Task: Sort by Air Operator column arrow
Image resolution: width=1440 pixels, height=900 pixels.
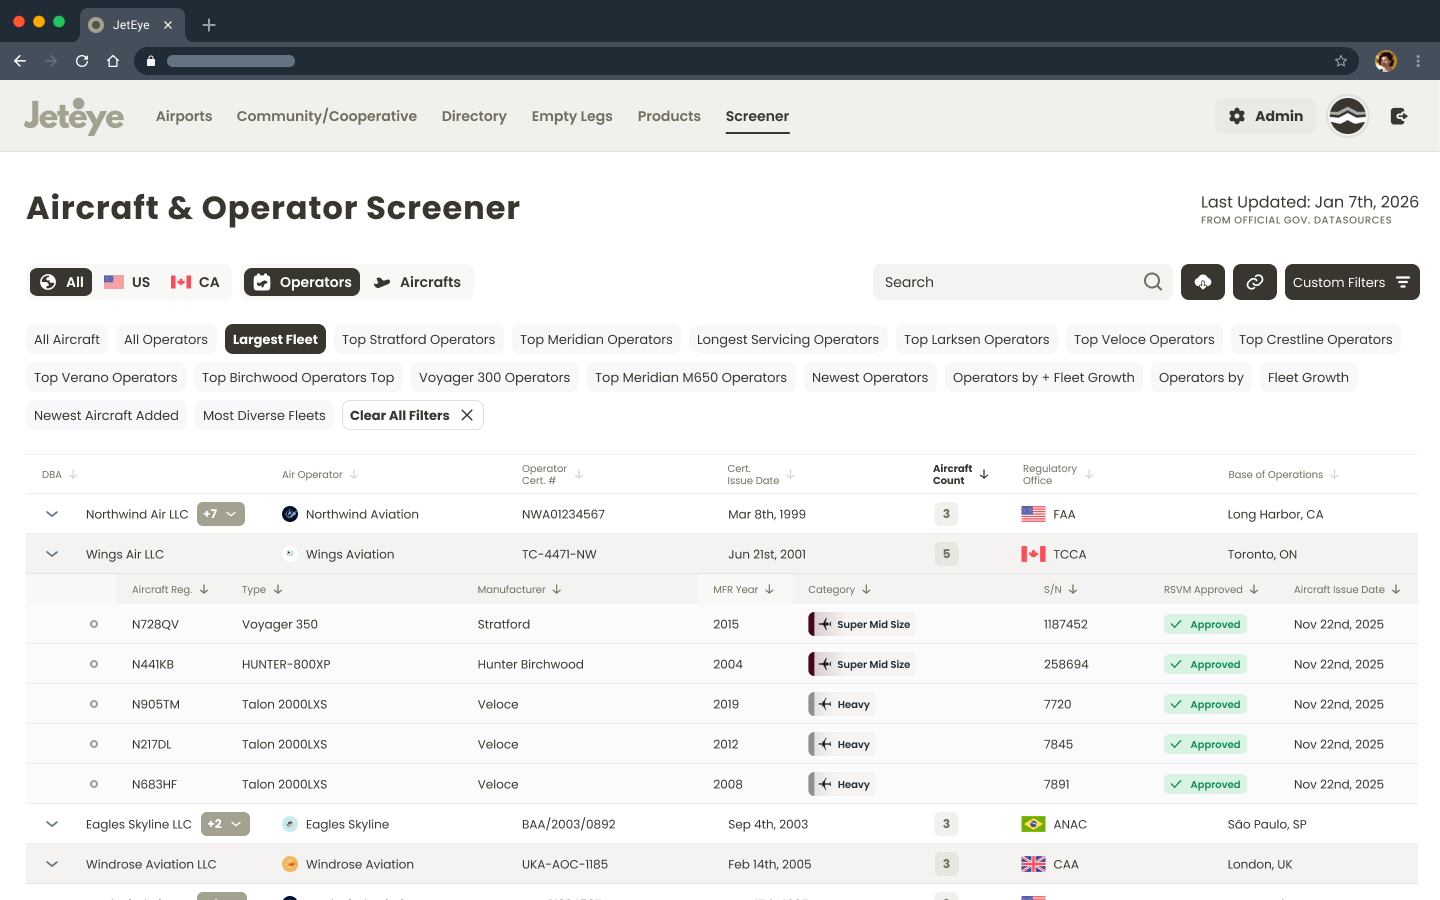Action: tap(354, 474)
